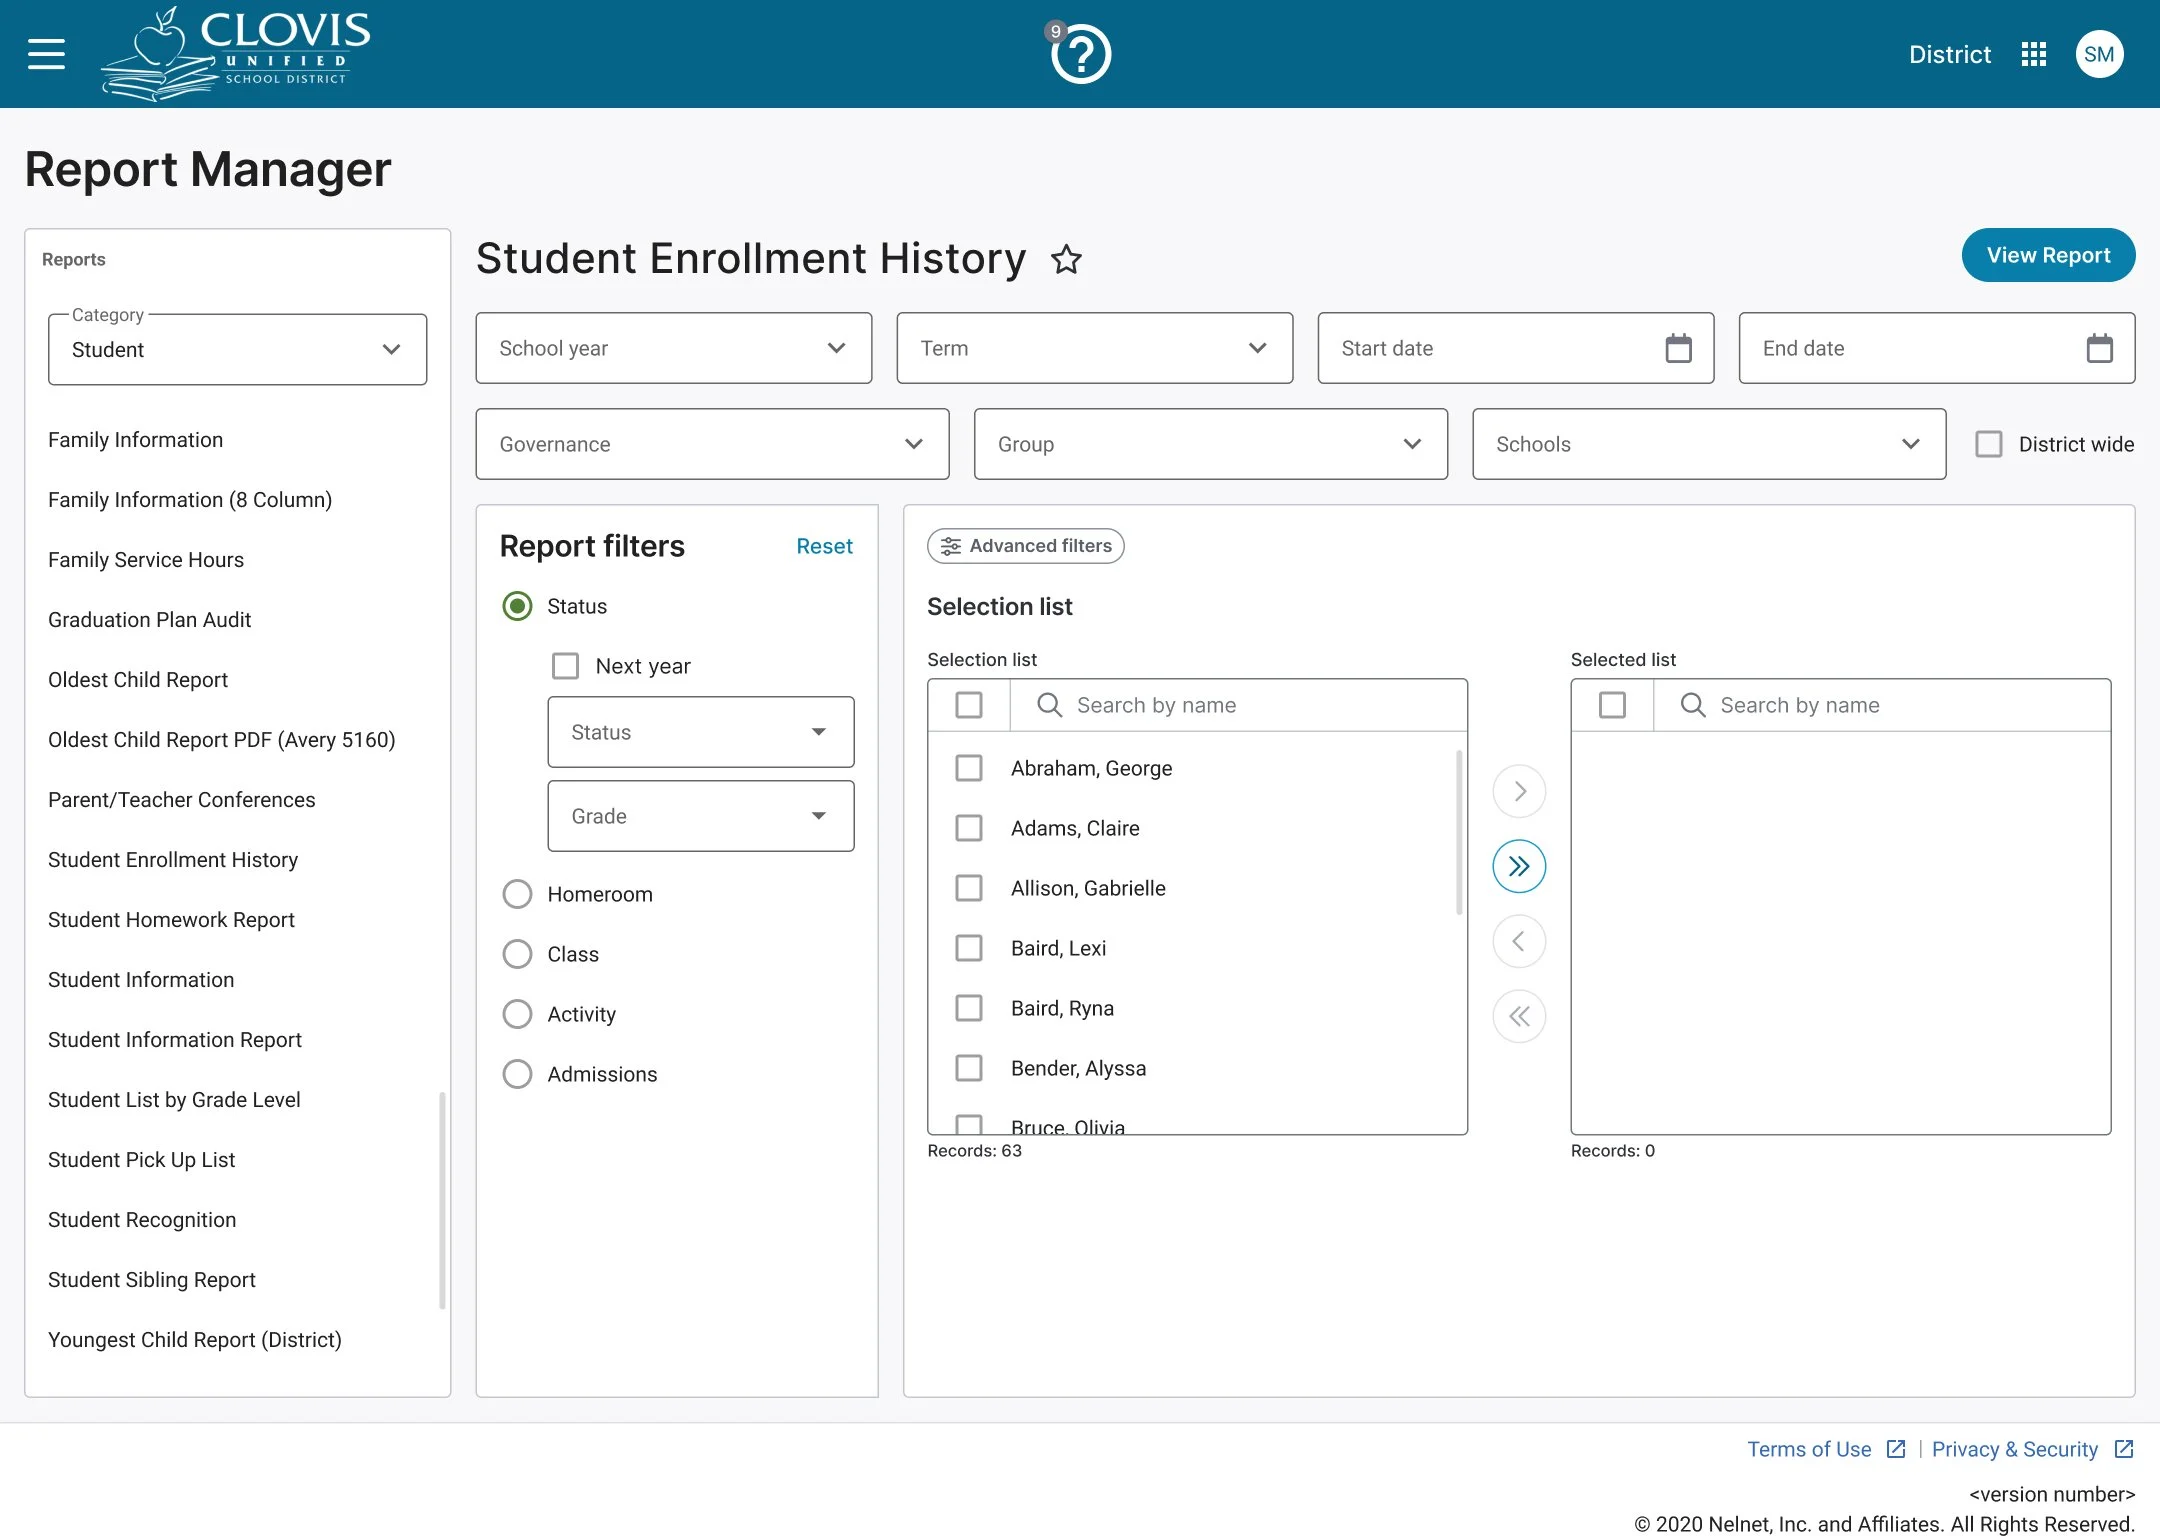Move all students with double-right arrow
The width and height of the screenshot is (2160, 1536).
coord(1519,866)
